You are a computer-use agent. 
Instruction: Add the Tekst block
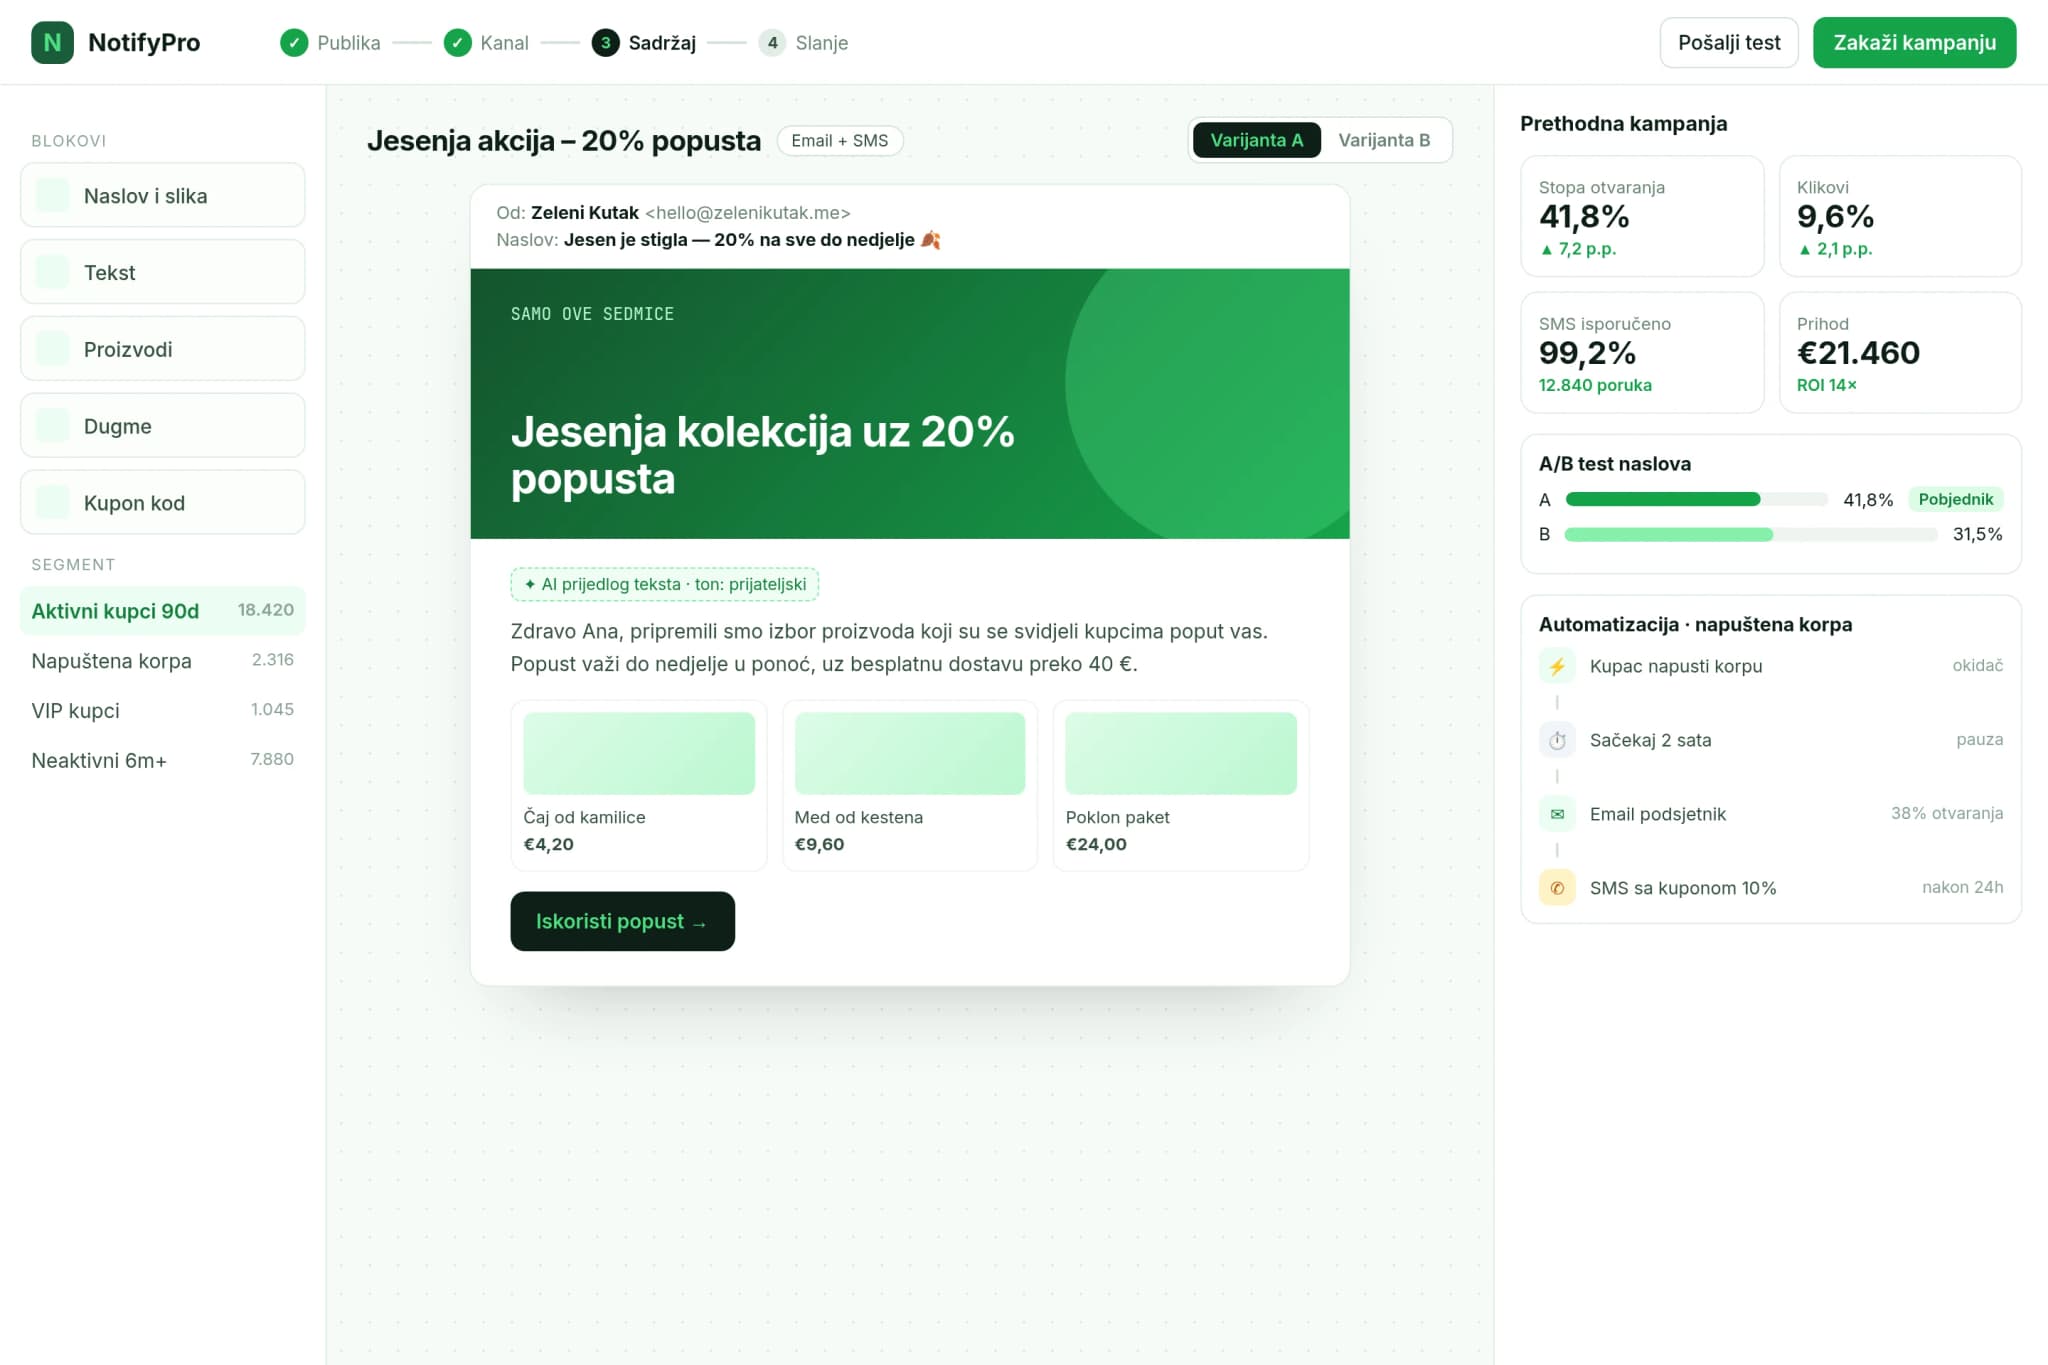point(162,272)
